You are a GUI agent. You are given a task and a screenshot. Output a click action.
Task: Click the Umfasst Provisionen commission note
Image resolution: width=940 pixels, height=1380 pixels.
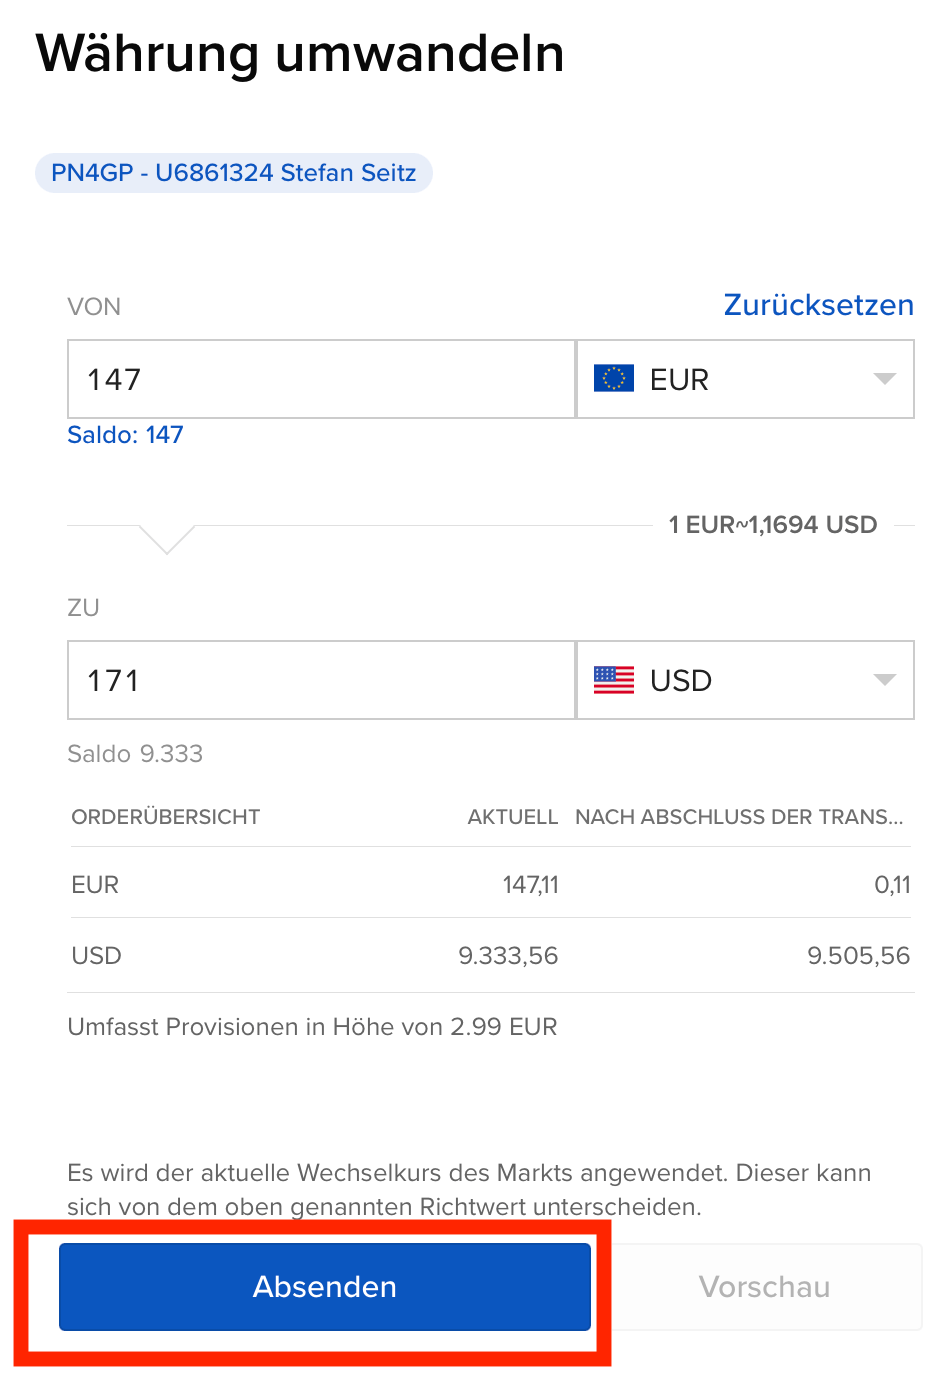[x=312, y=1027]
